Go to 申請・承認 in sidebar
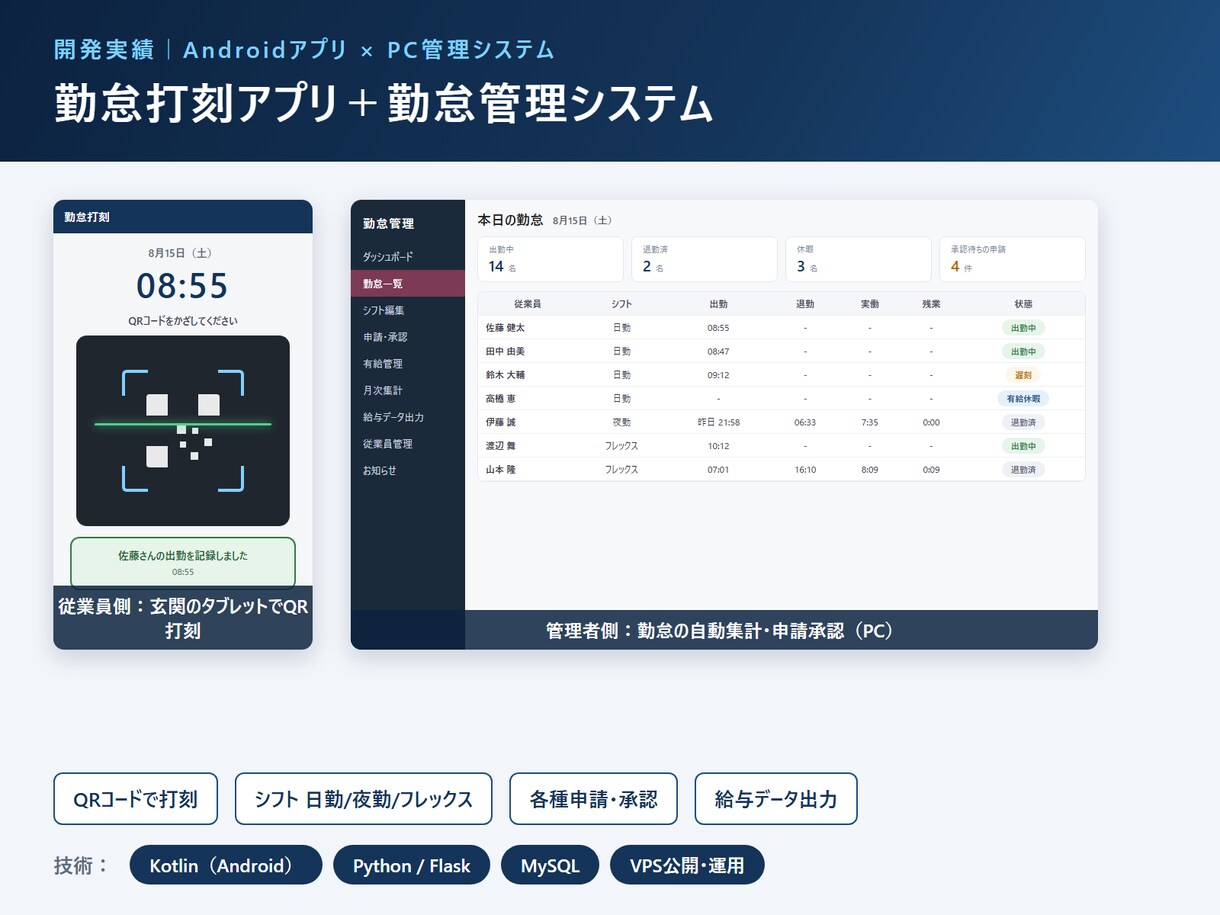The width and height of the screenshot is (1220, 915). (407, 337)
